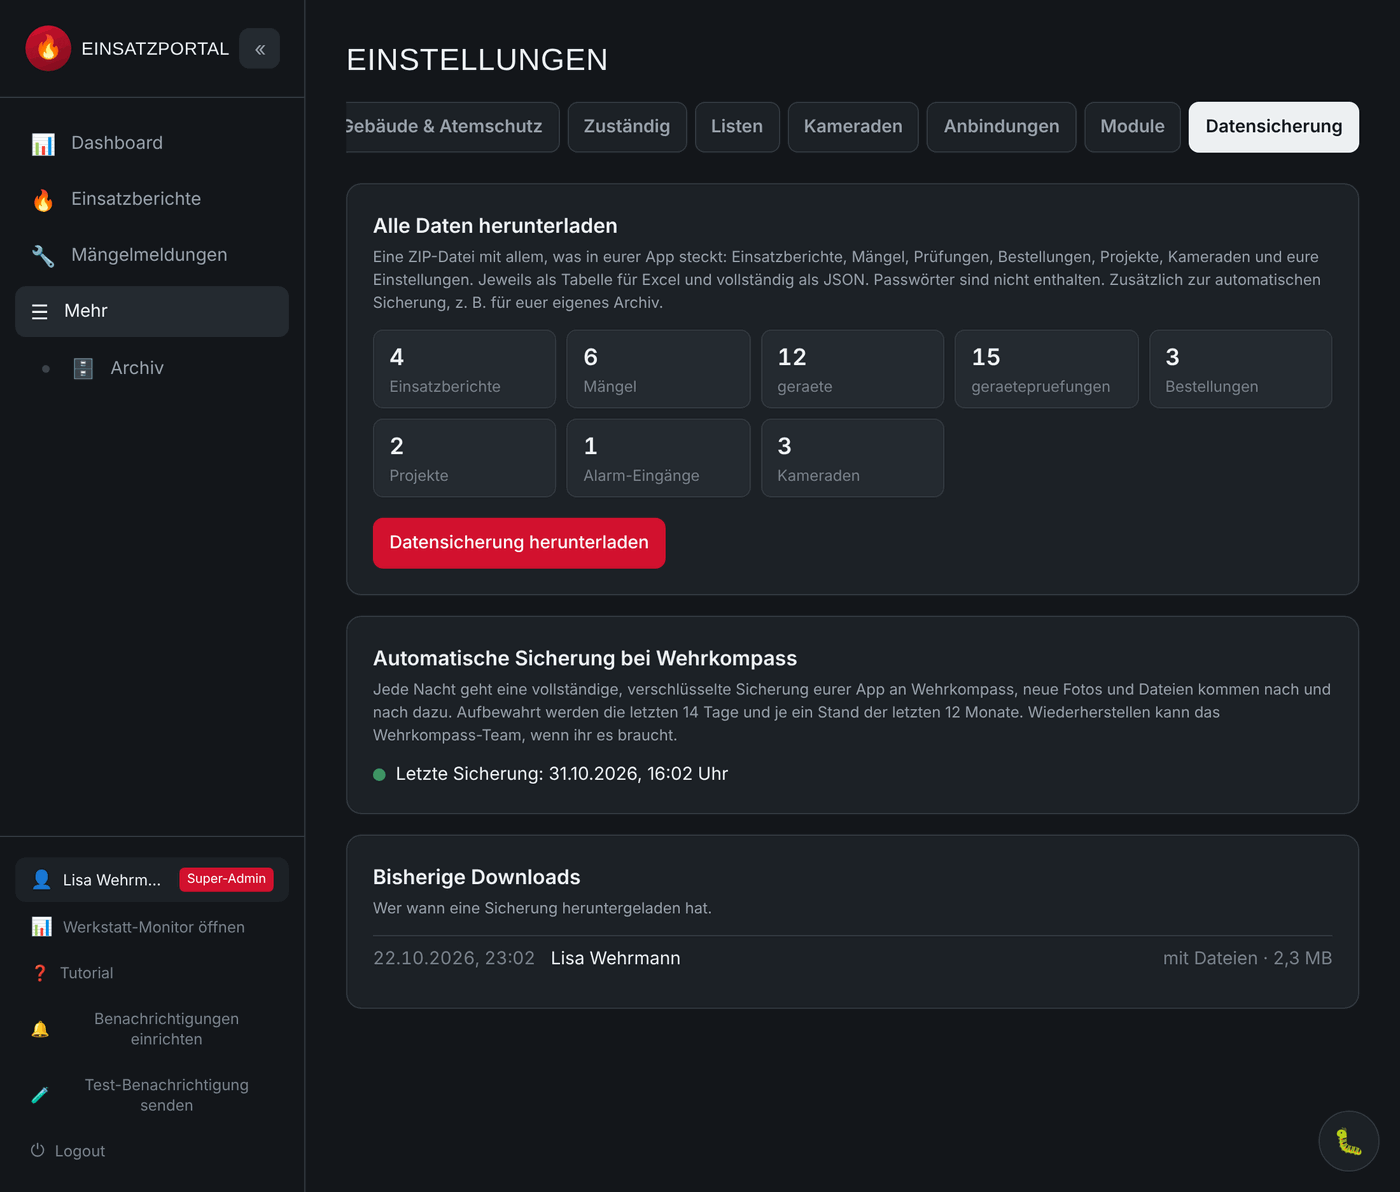Viewport: 1400px width, 1192px height.
Task: Click the user profile icon for Lisa Wehrm...
Action: (x=41, y=880)
